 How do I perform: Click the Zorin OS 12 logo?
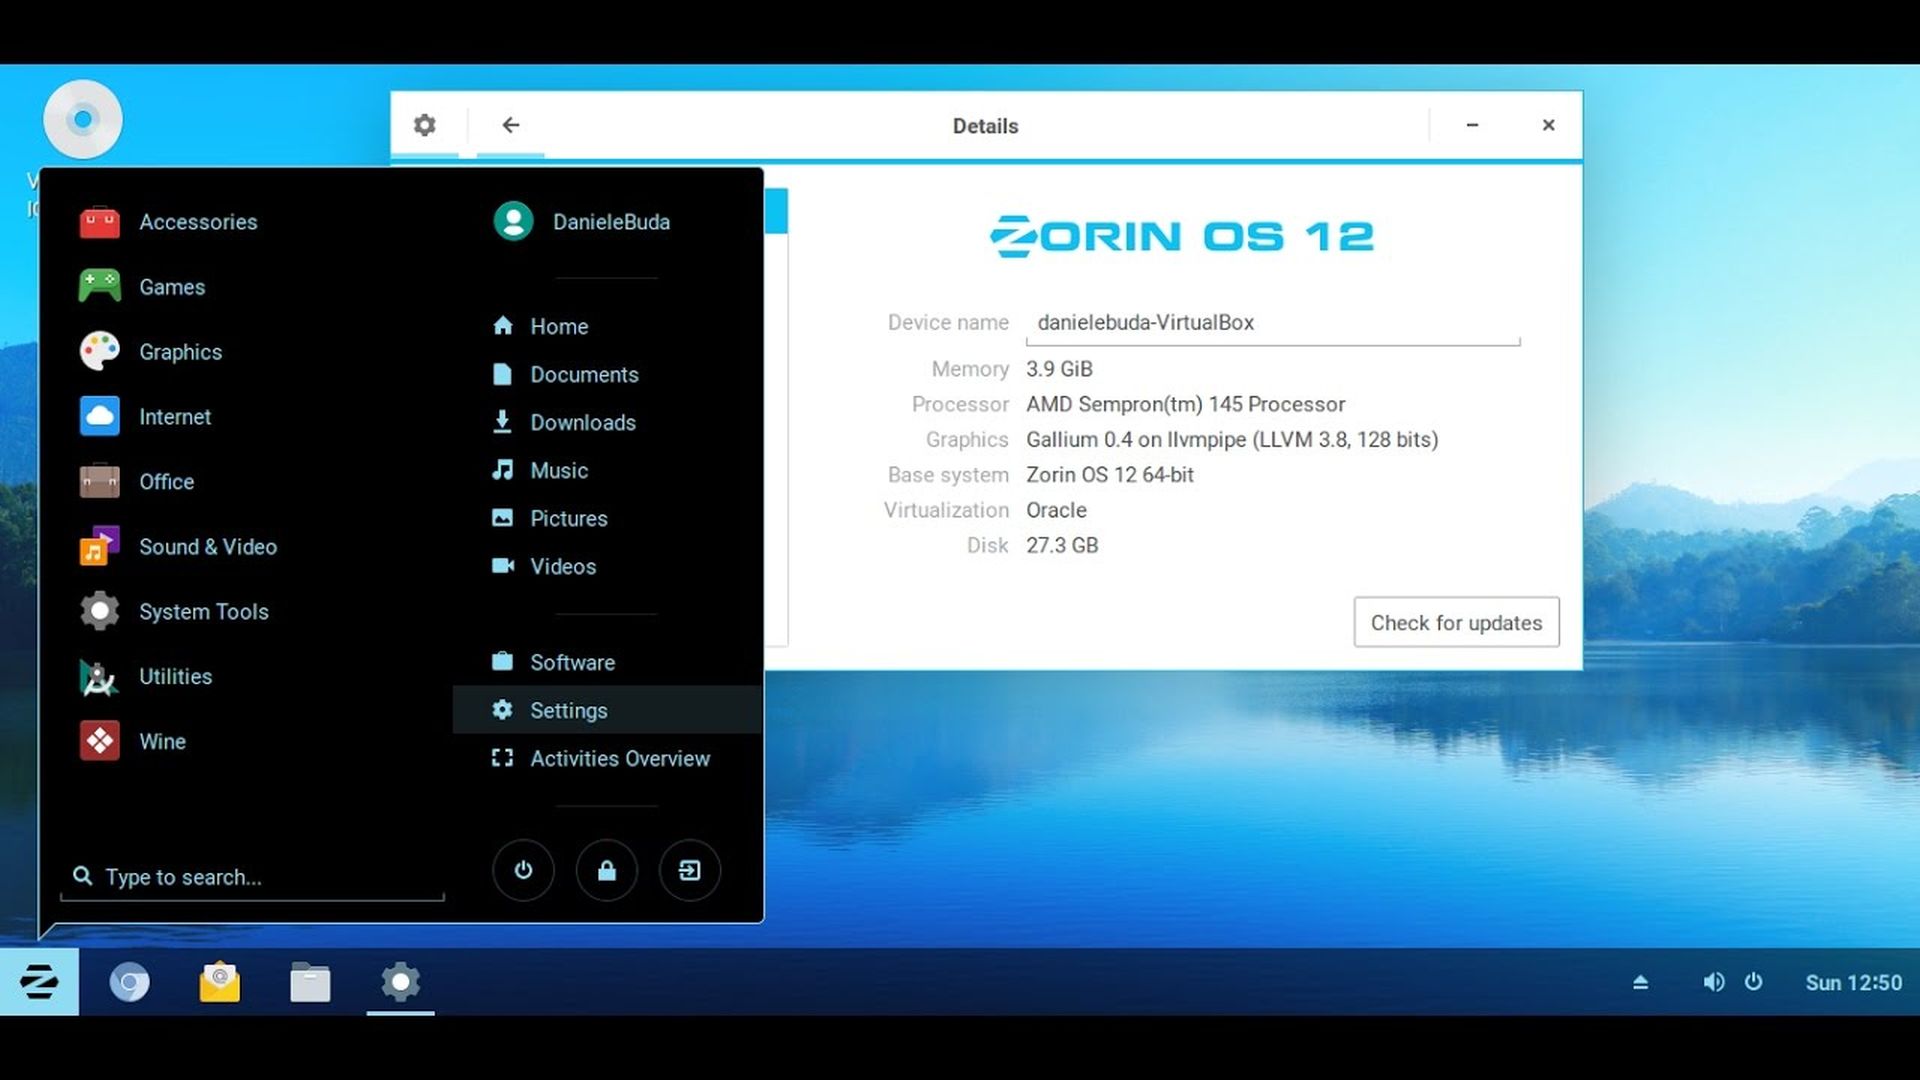(1182, 237)
